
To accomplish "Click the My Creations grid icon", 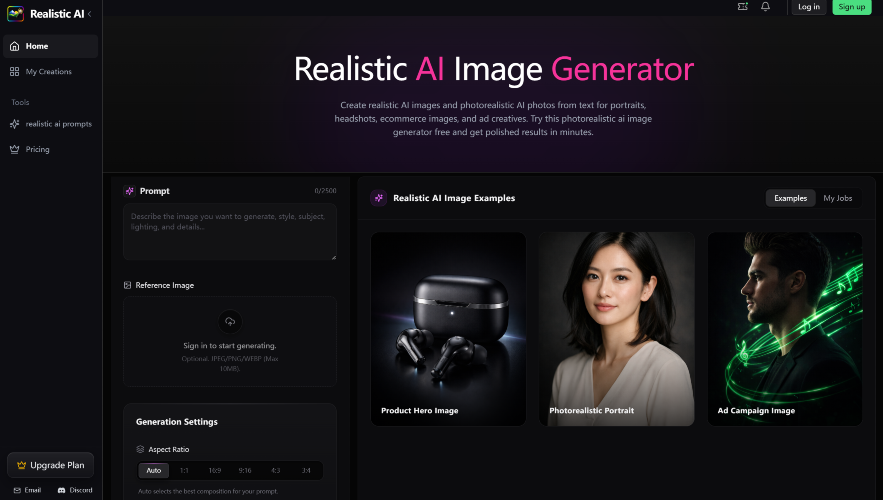I will pyautogui.click(x=15, y=72).
